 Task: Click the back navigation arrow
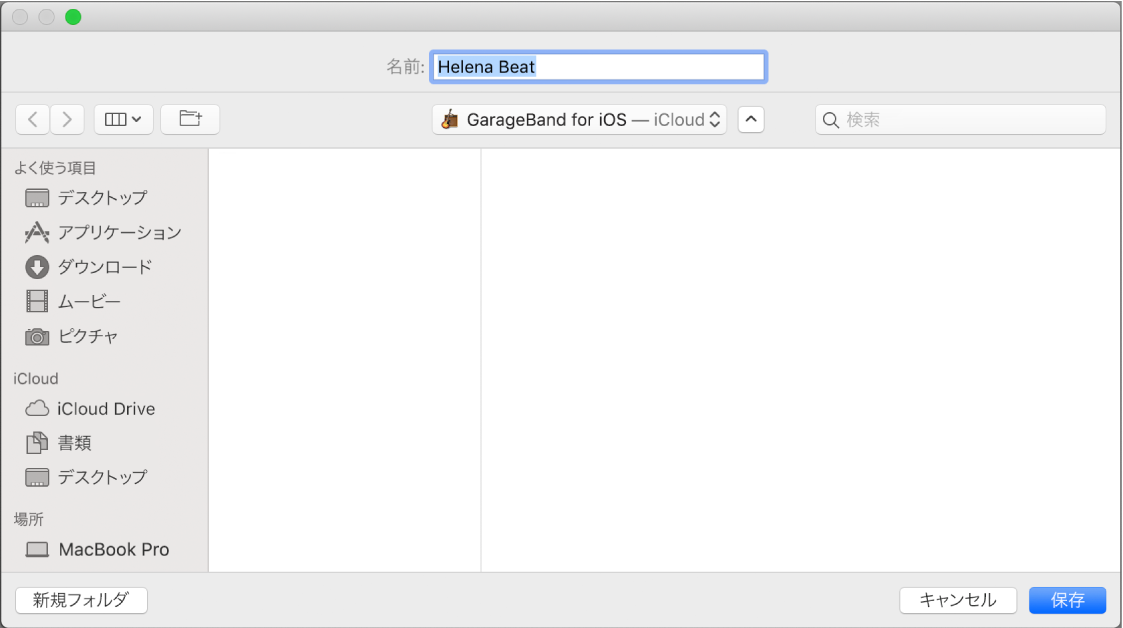32,119
